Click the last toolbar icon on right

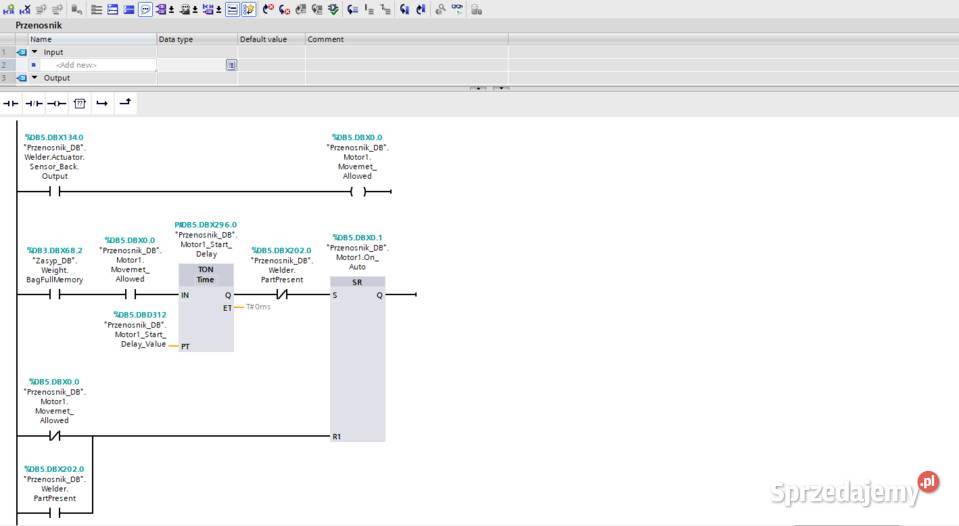point(476,9)
